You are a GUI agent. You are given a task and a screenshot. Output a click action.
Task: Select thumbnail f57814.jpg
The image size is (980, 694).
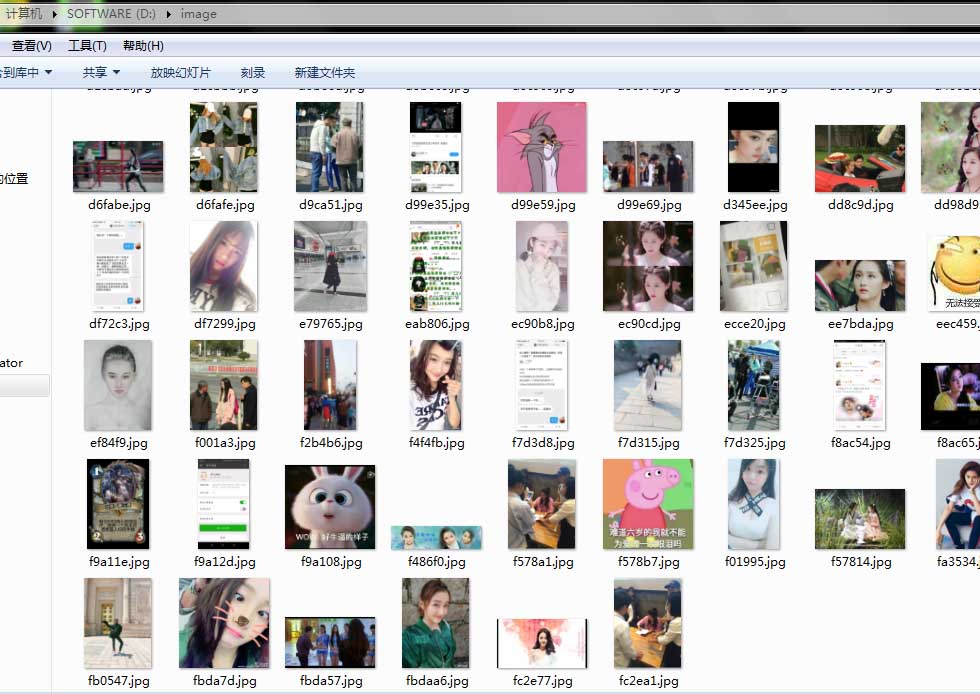(860, 519)
